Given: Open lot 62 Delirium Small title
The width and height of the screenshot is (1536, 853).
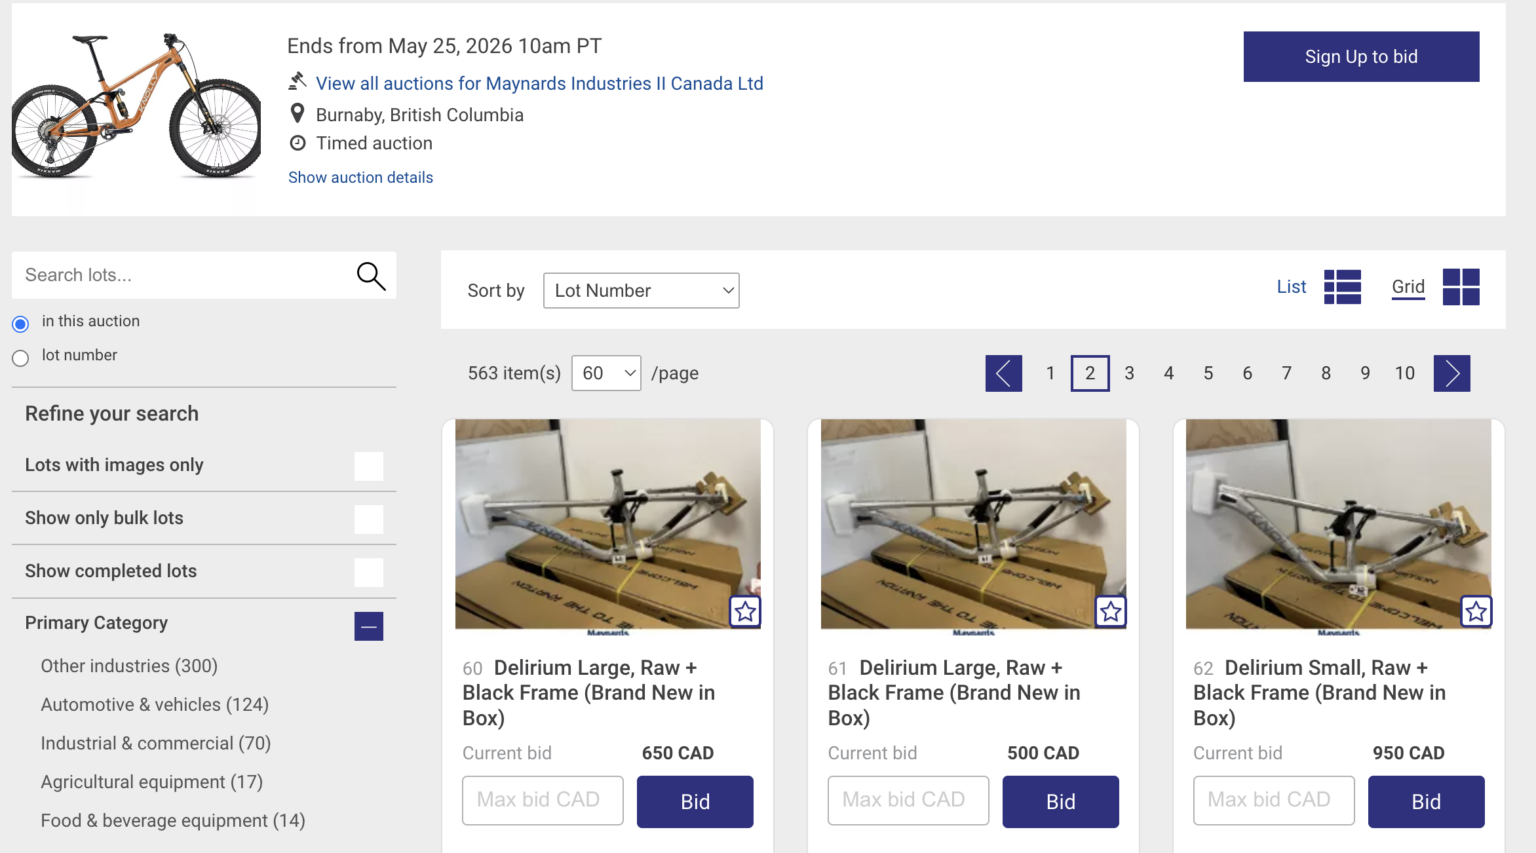Looking at the screenshot, I should [1320, 693].
